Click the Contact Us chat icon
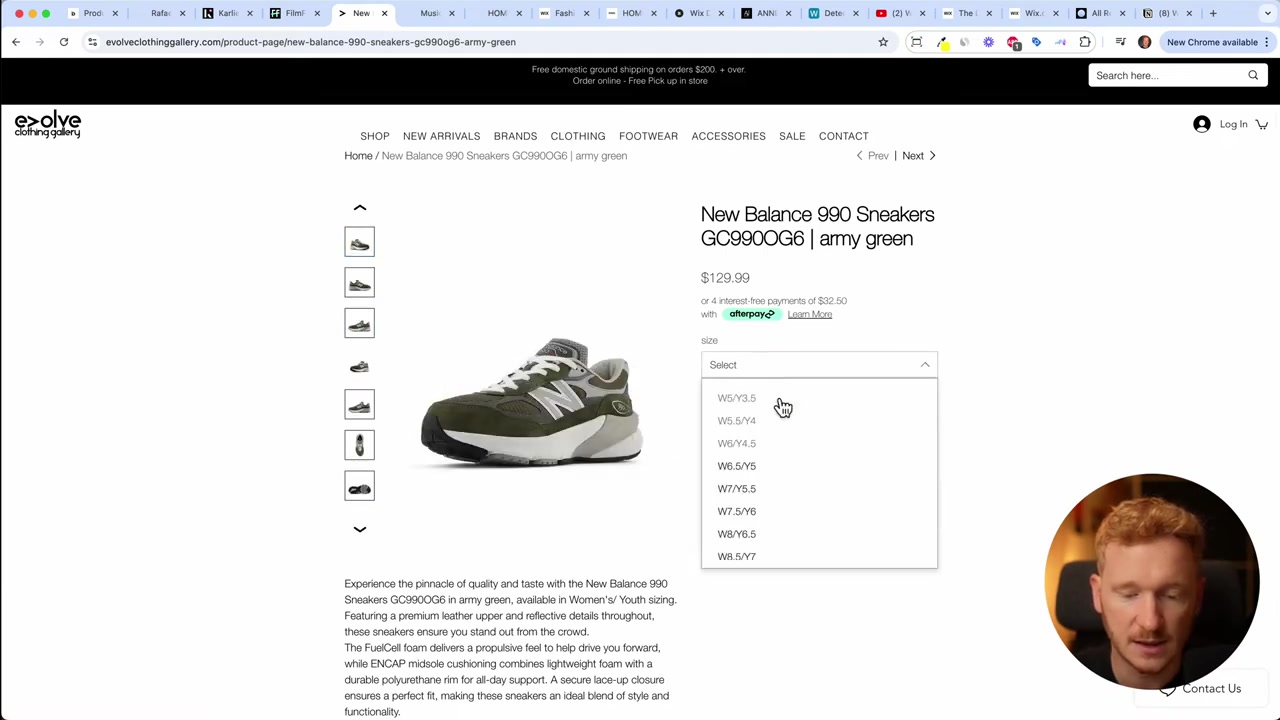1280x720 pixels. point(1168,689)
